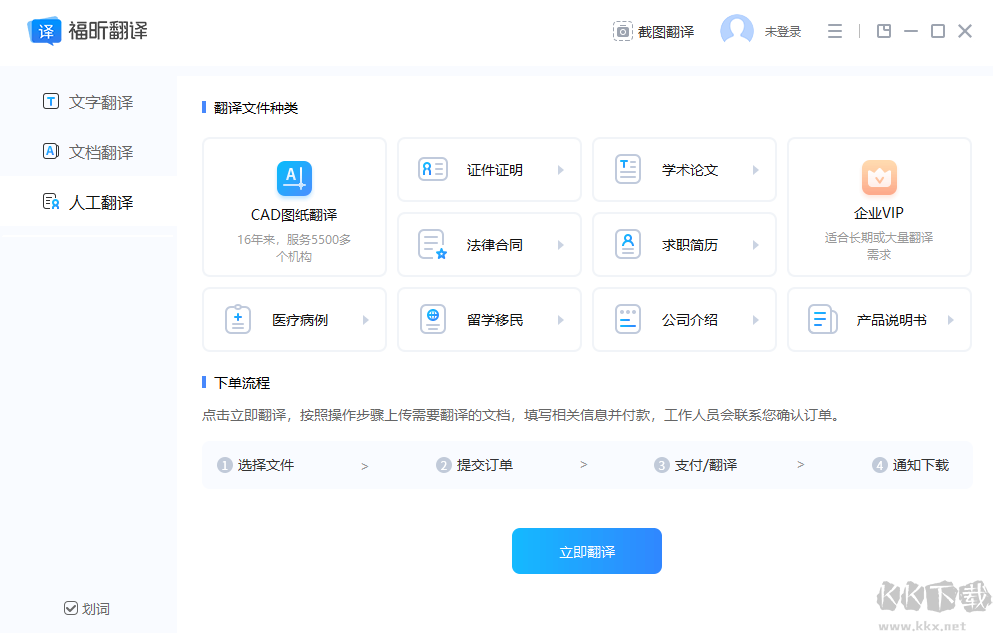Image resolution: width=993 pixels, height=633 pixels.
Task: Select the 医疗病例 medical icon
Action: pyautogui.click(x=238, y=318)
